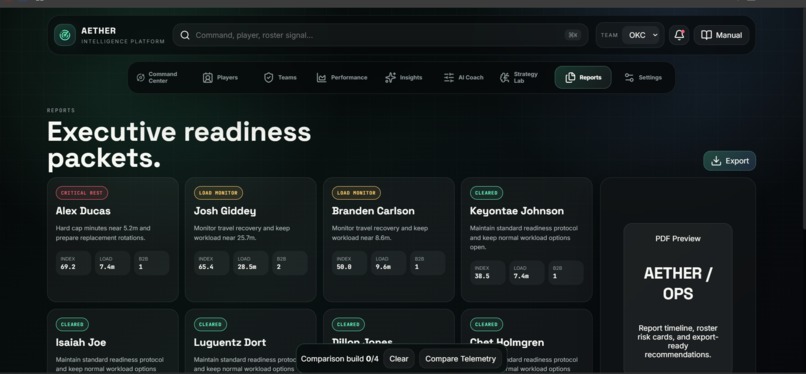Click the Strategy Lab icon
806x374 pixels.
[x=505, y=78]
